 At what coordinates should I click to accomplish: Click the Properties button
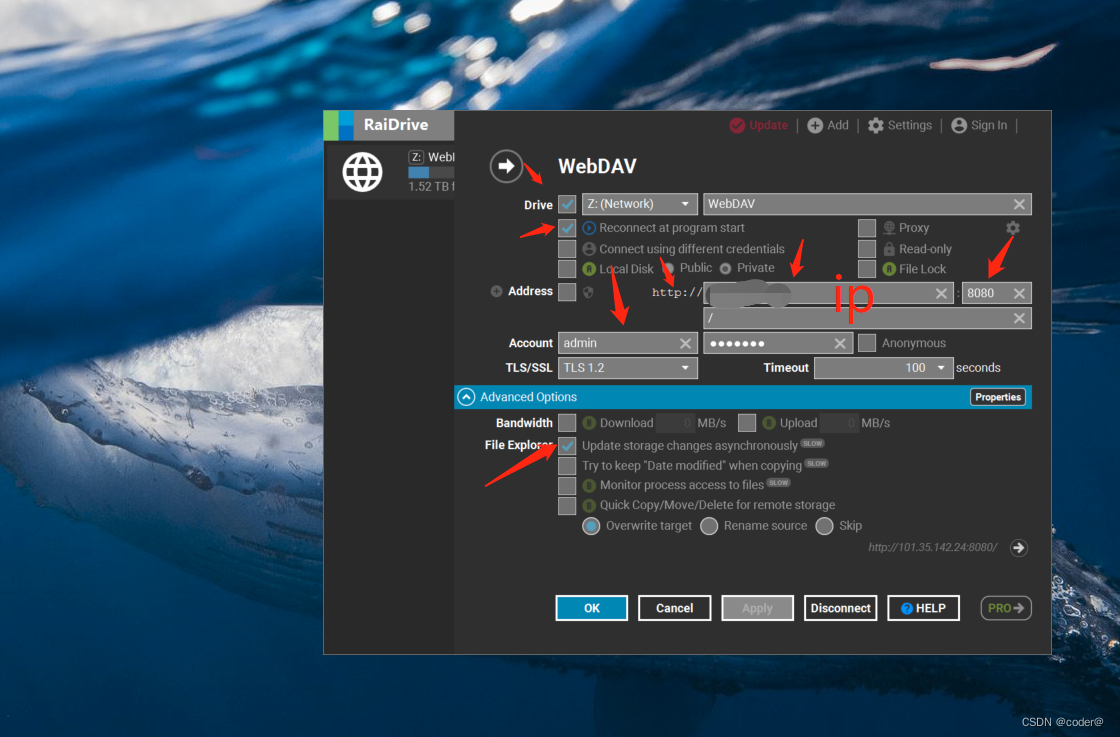(x=998, y=397)
